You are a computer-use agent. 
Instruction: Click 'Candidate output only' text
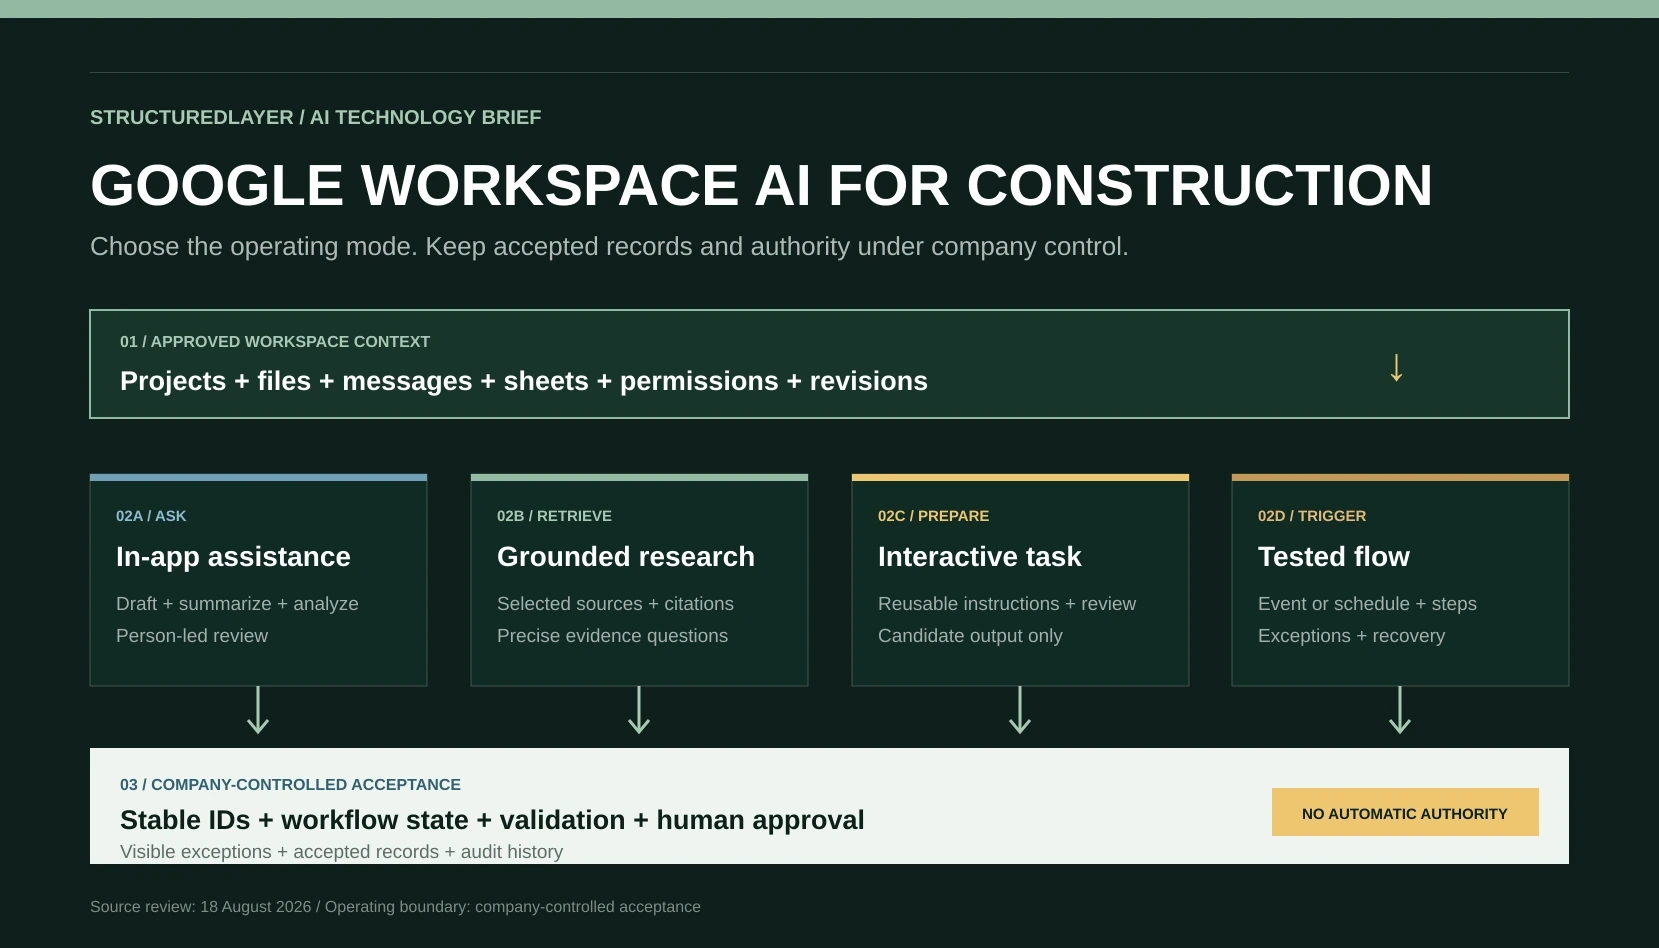[970, 636]
